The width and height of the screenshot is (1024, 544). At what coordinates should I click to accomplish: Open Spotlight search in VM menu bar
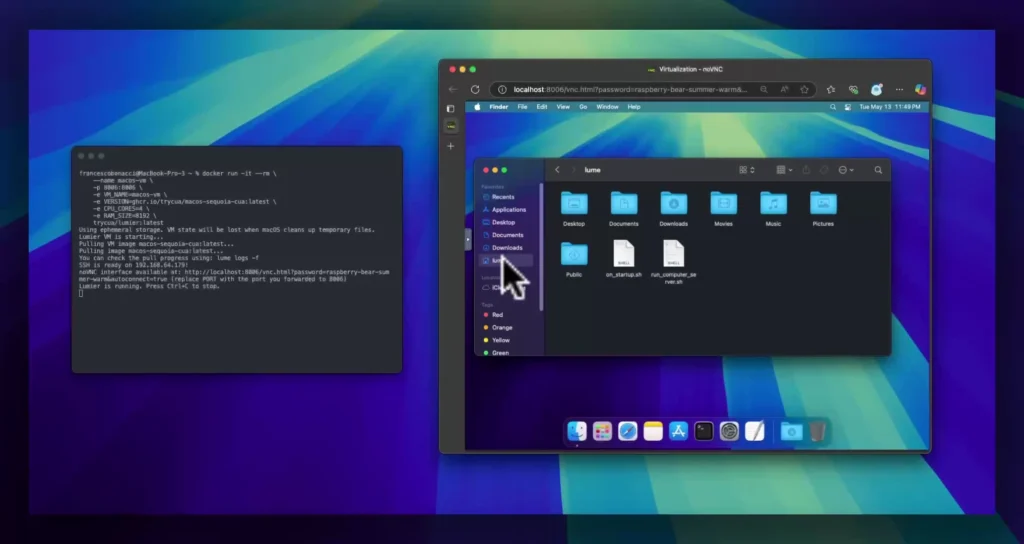click(x=833, y=106)
